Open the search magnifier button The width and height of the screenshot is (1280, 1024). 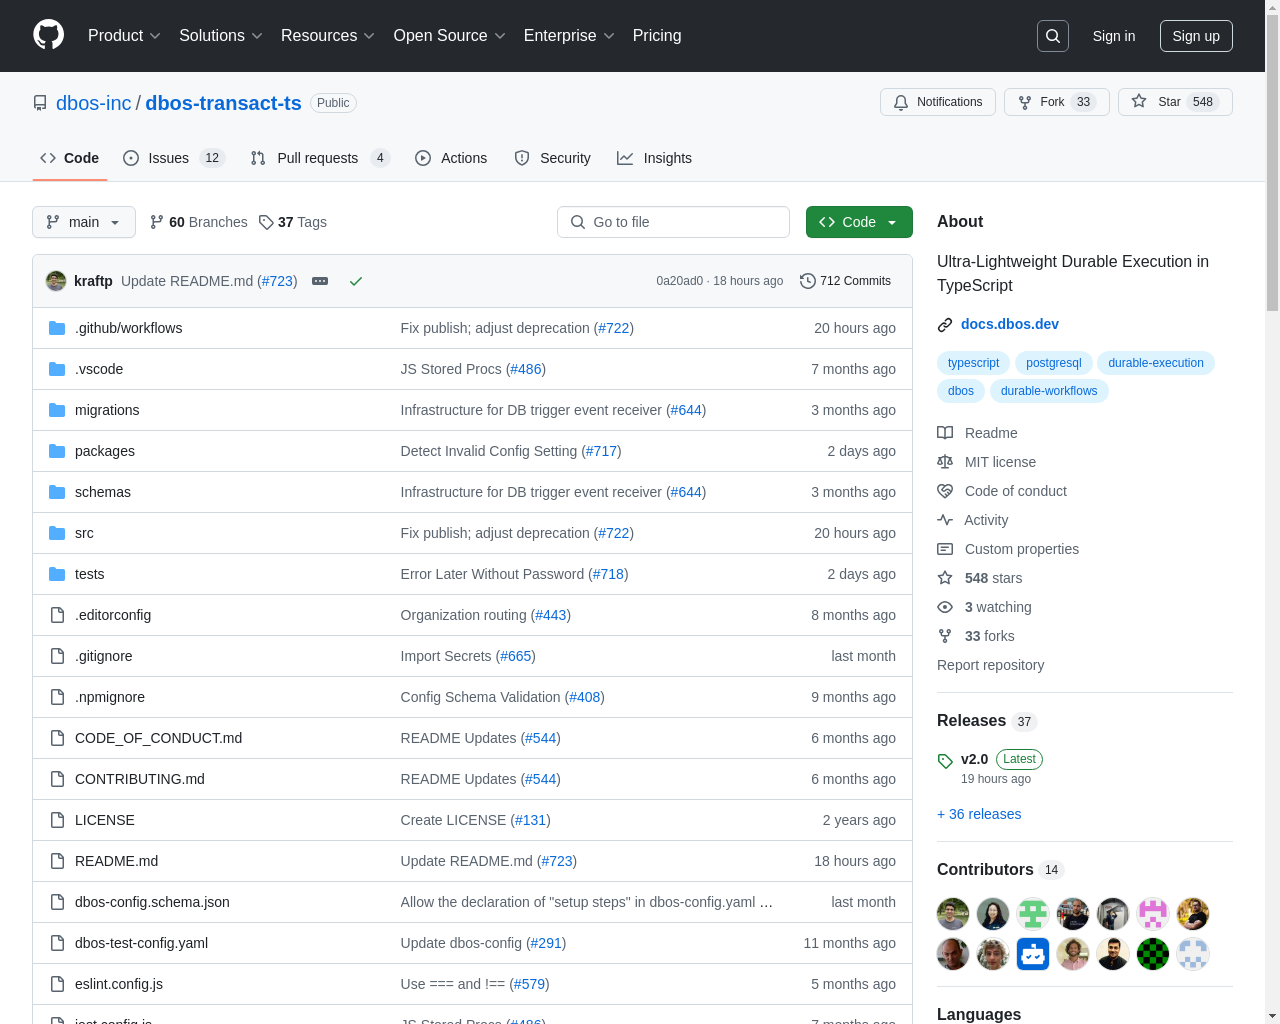(1053, 36)
